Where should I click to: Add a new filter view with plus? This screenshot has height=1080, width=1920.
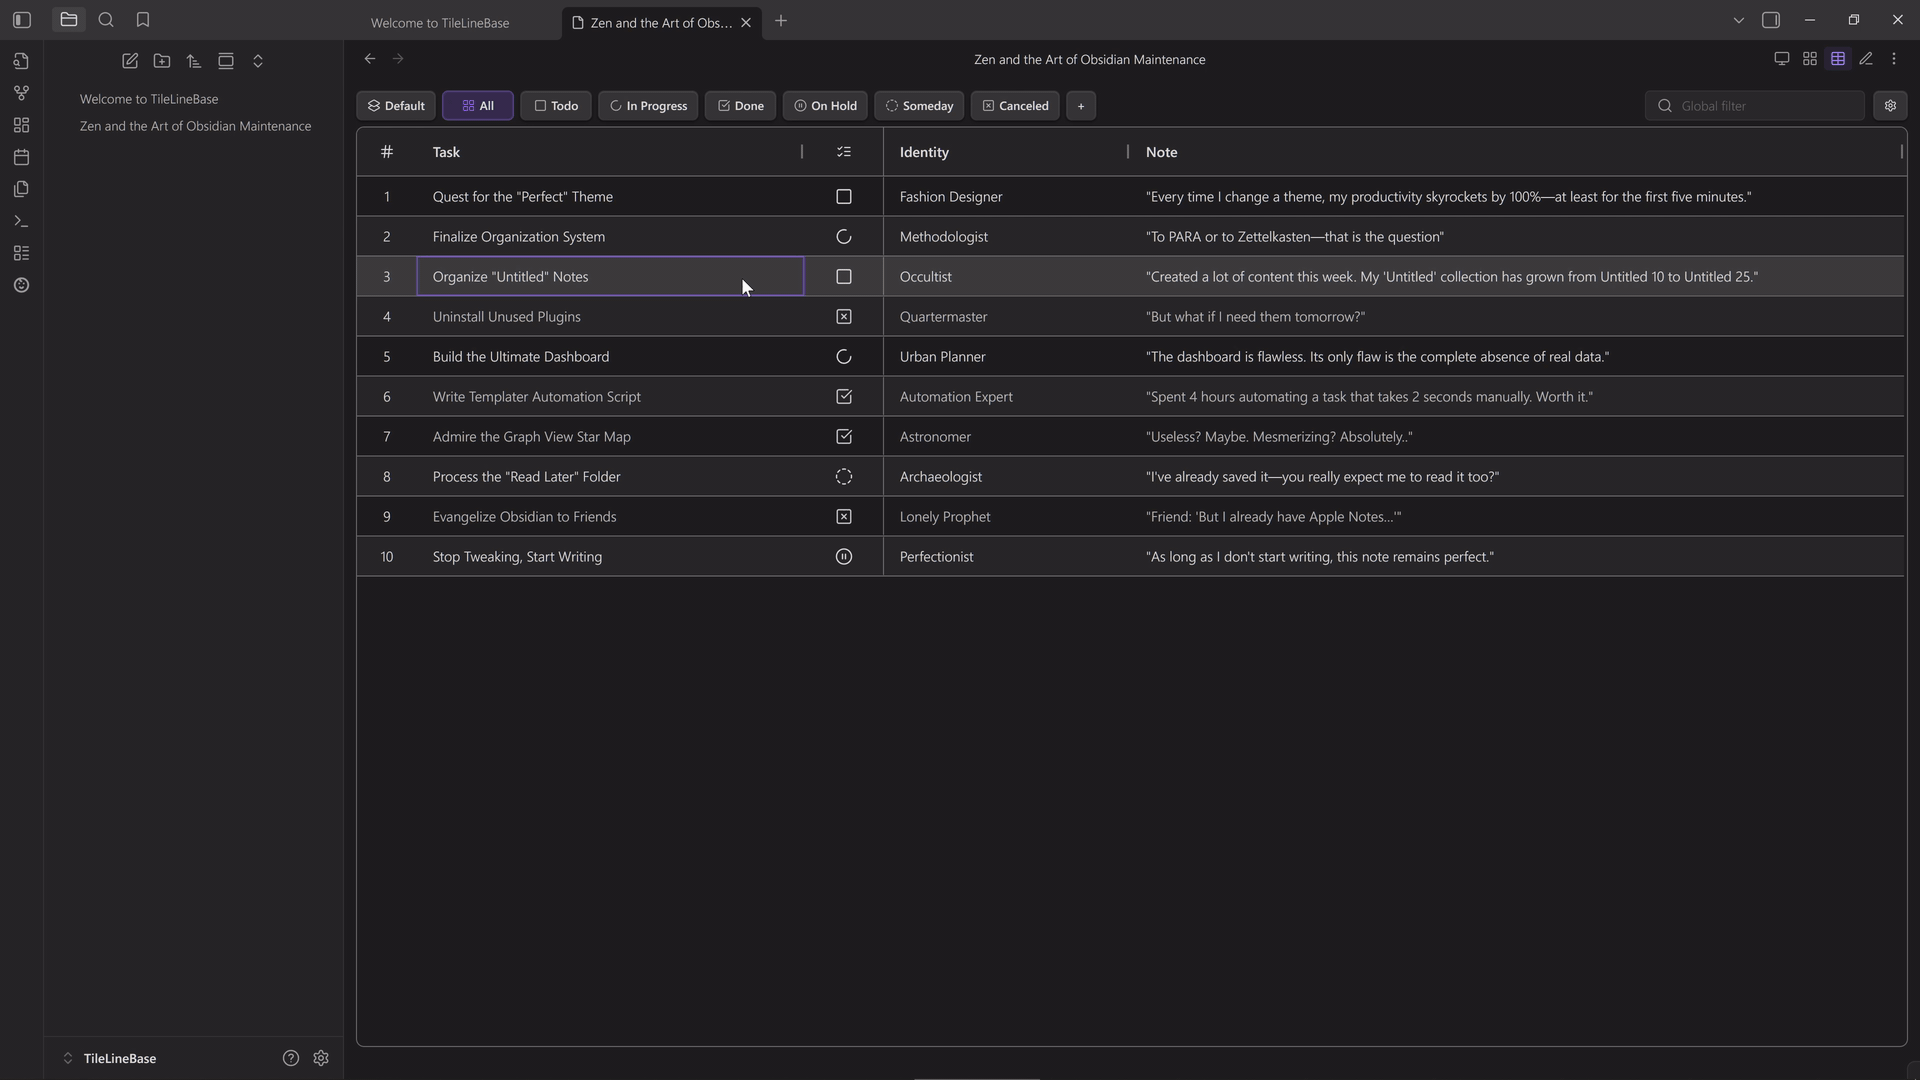coord(1081,106)
